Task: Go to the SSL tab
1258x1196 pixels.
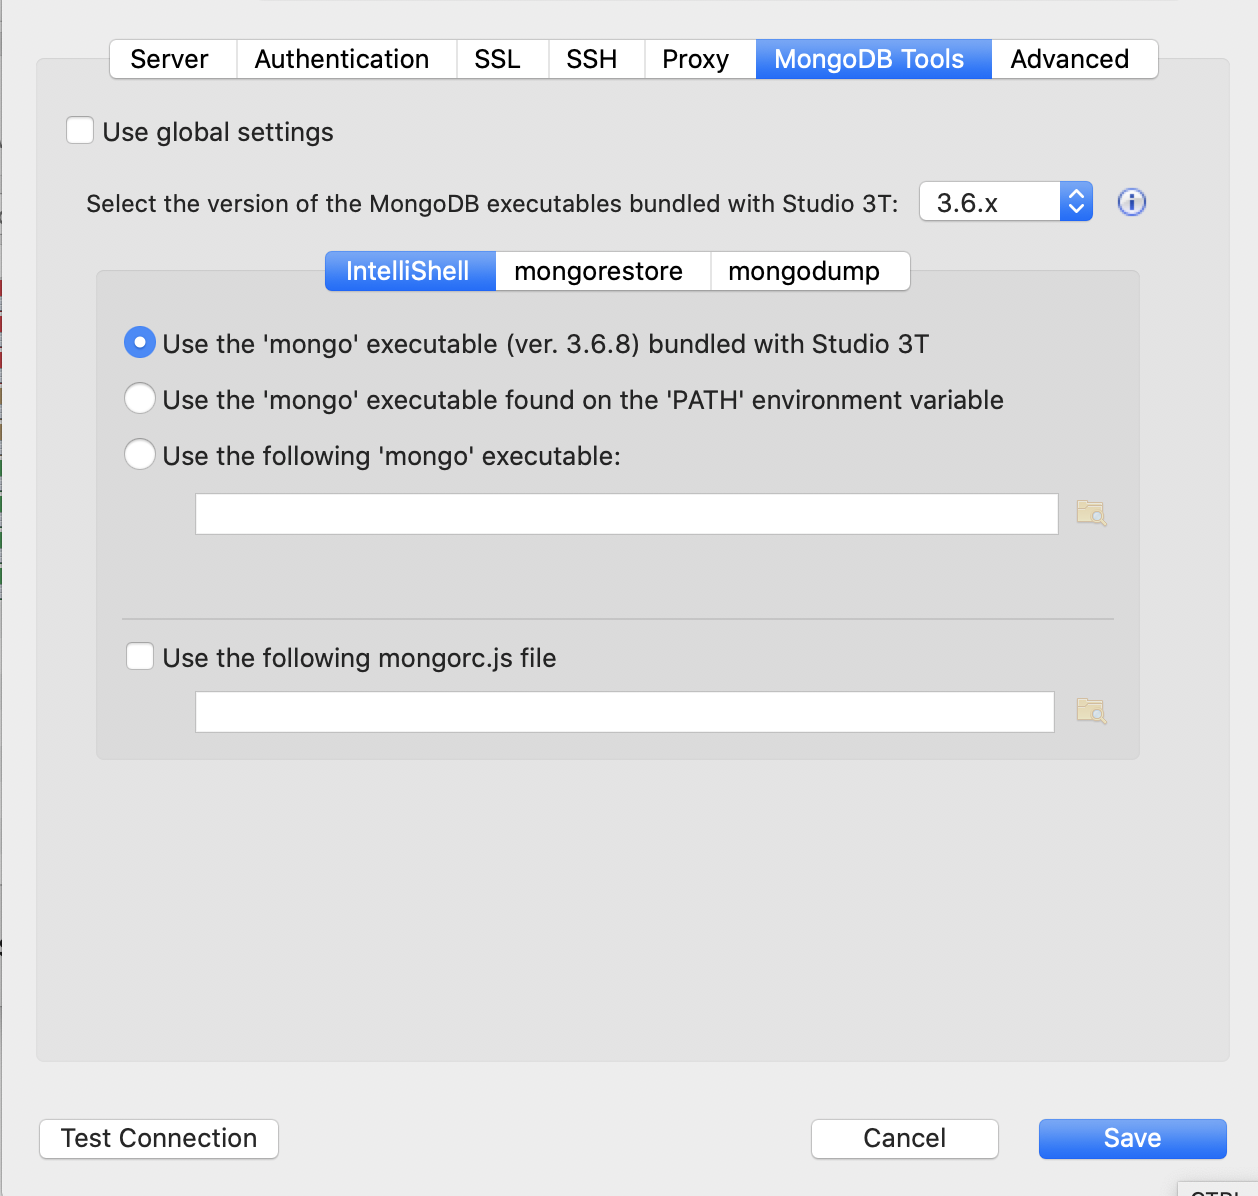Action: [502, 59]
